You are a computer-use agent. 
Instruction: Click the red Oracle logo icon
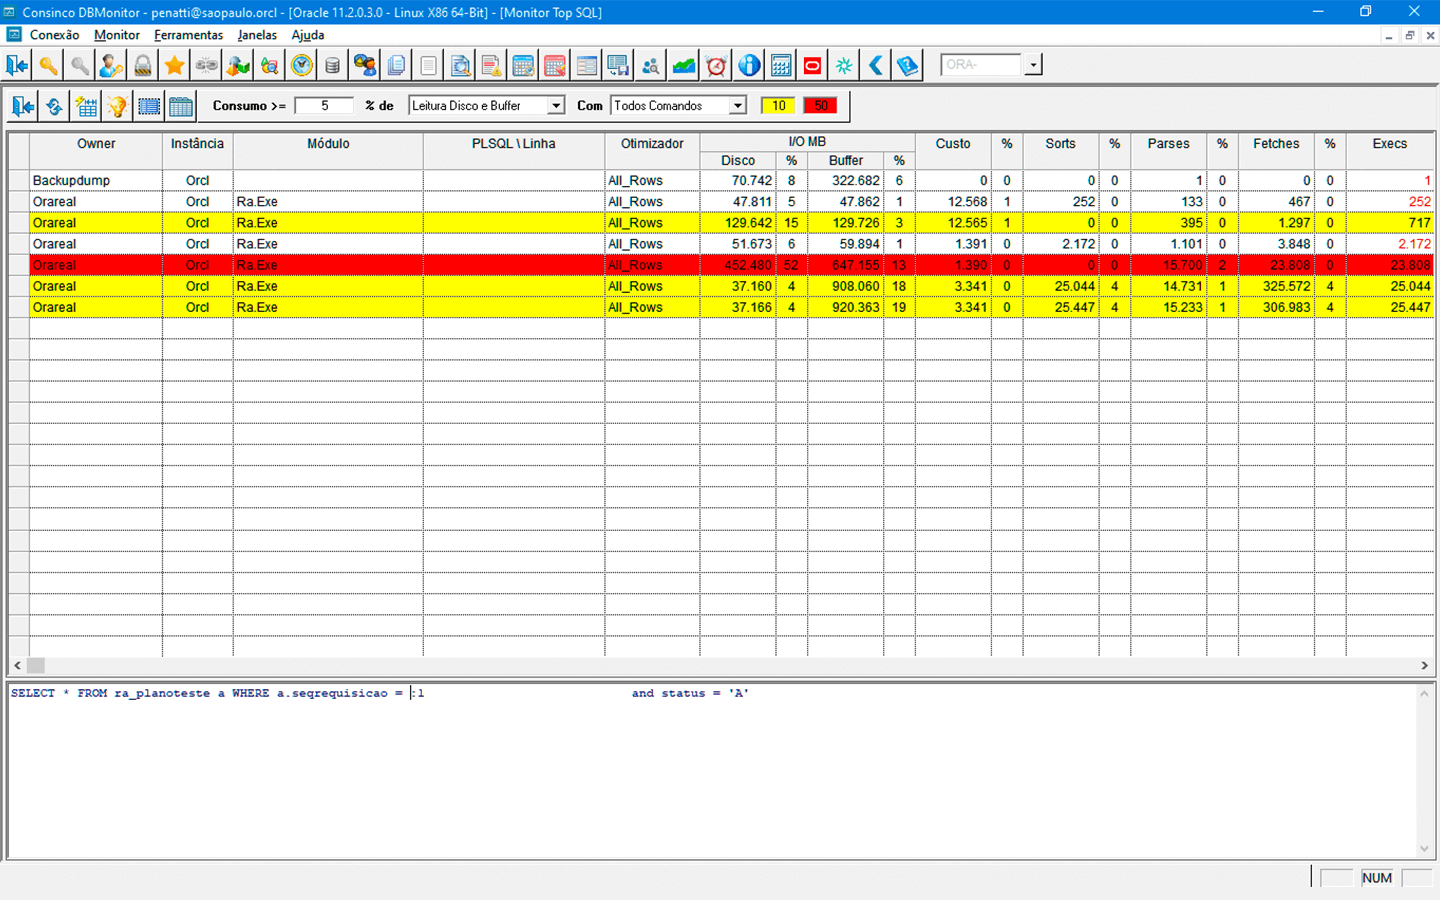[812, 66]
